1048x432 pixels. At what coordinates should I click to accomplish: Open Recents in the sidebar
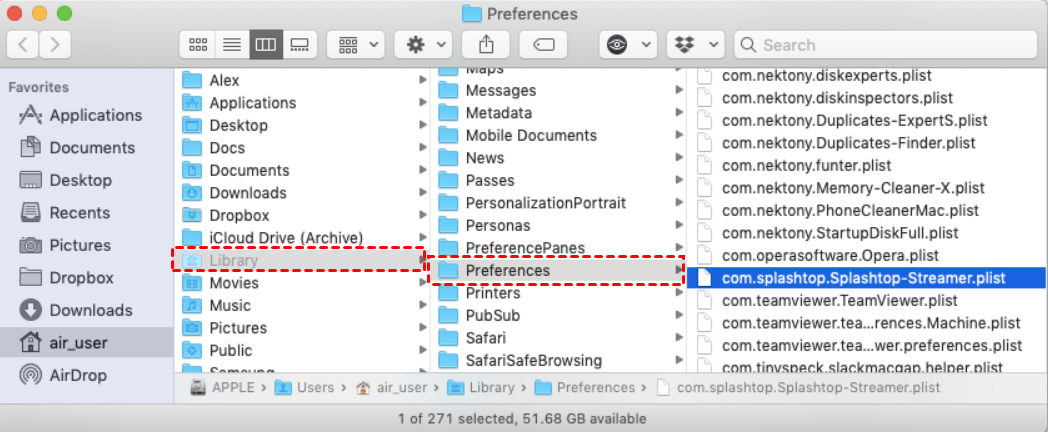[x=79, y=212]
